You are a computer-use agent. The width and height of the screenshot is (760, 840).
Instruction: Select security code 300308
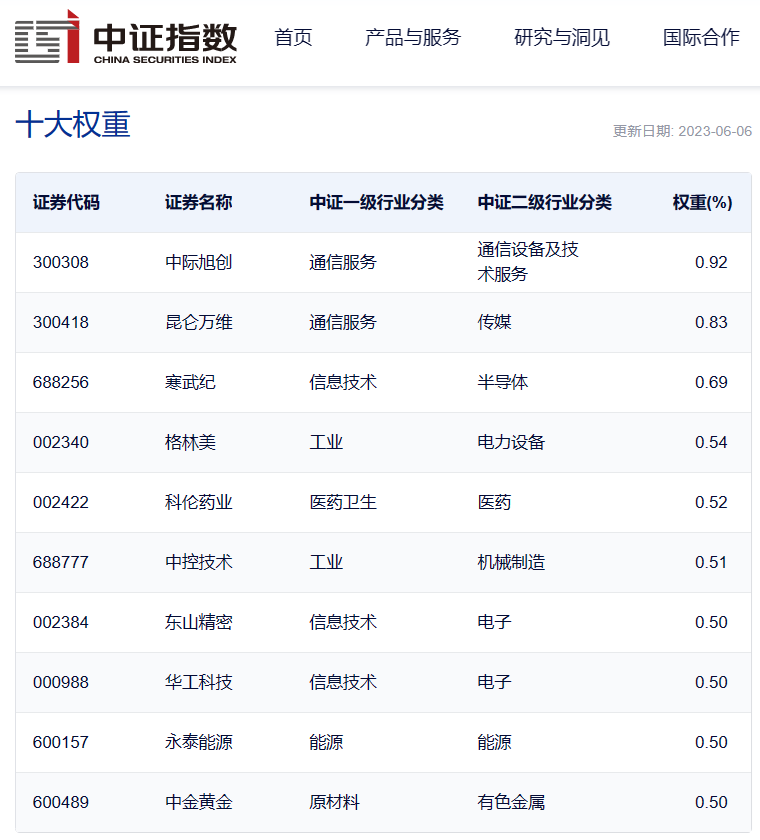pyautogui.click(x=61, y=262)
